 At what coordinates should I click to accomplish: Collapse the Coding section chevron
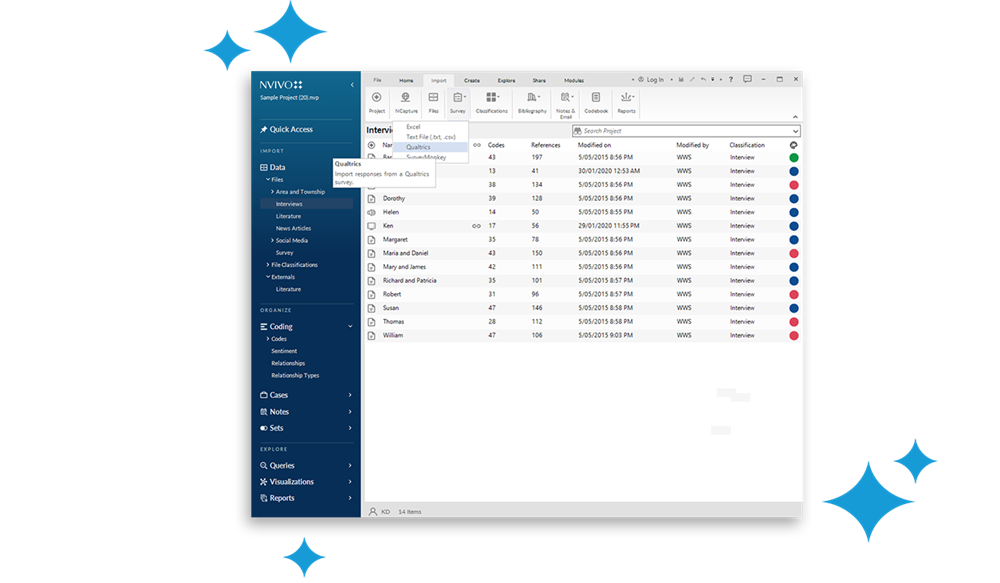pos(350,327)
